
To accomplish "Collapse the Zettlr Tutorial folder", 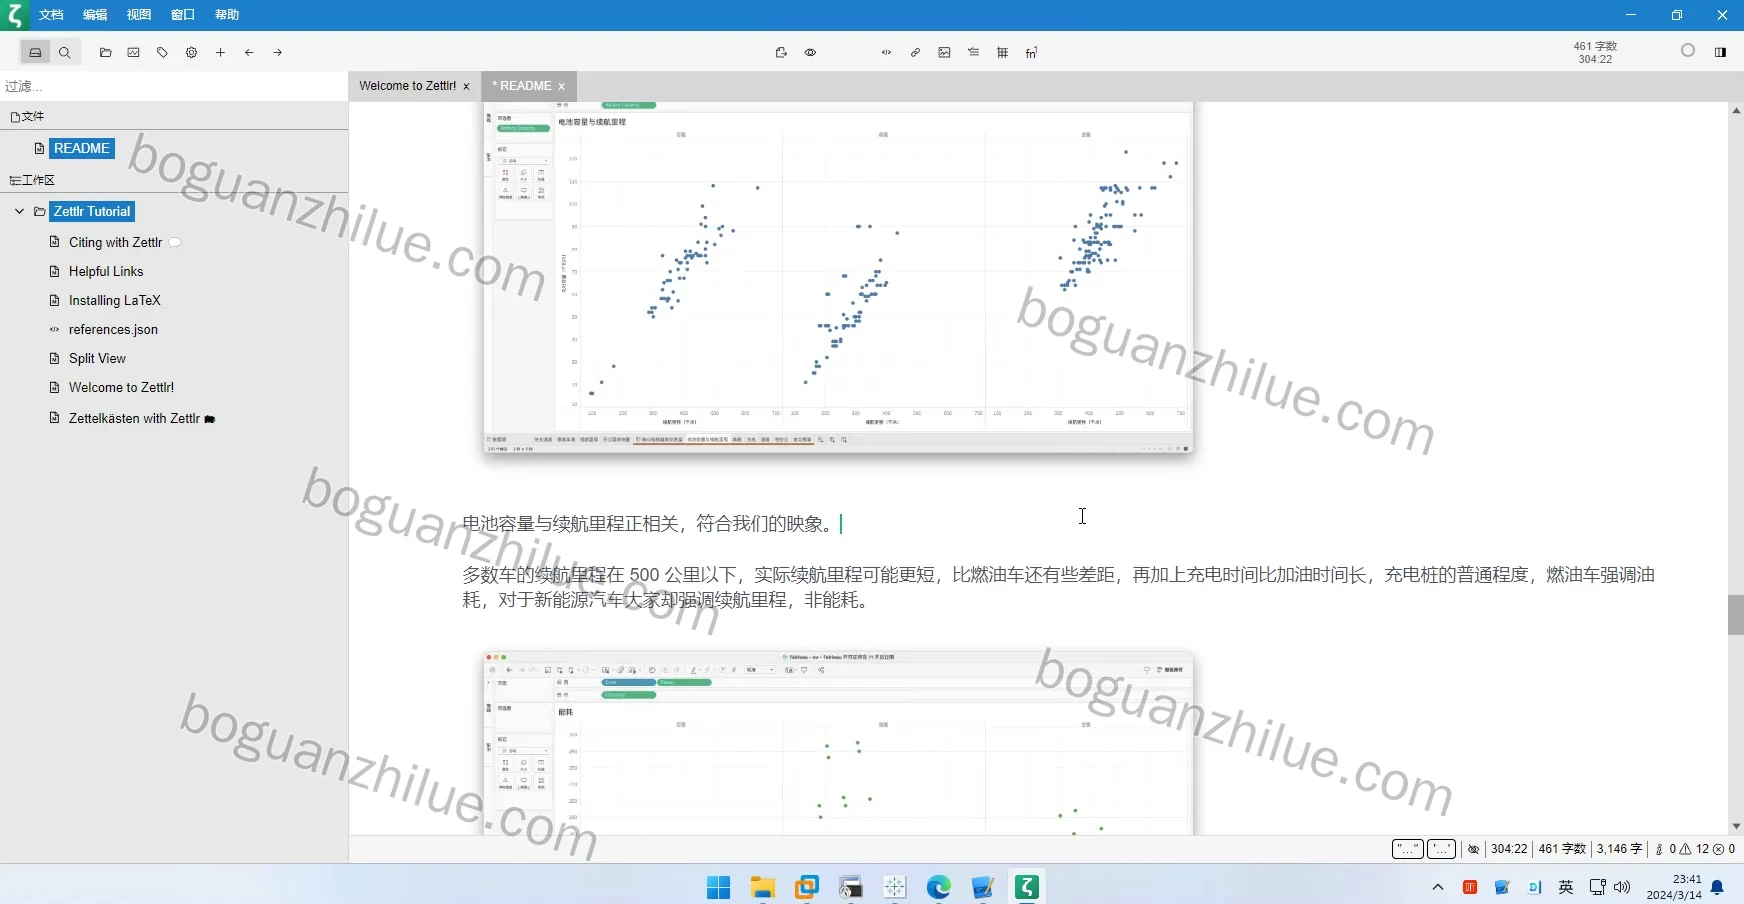I will 19,211.
